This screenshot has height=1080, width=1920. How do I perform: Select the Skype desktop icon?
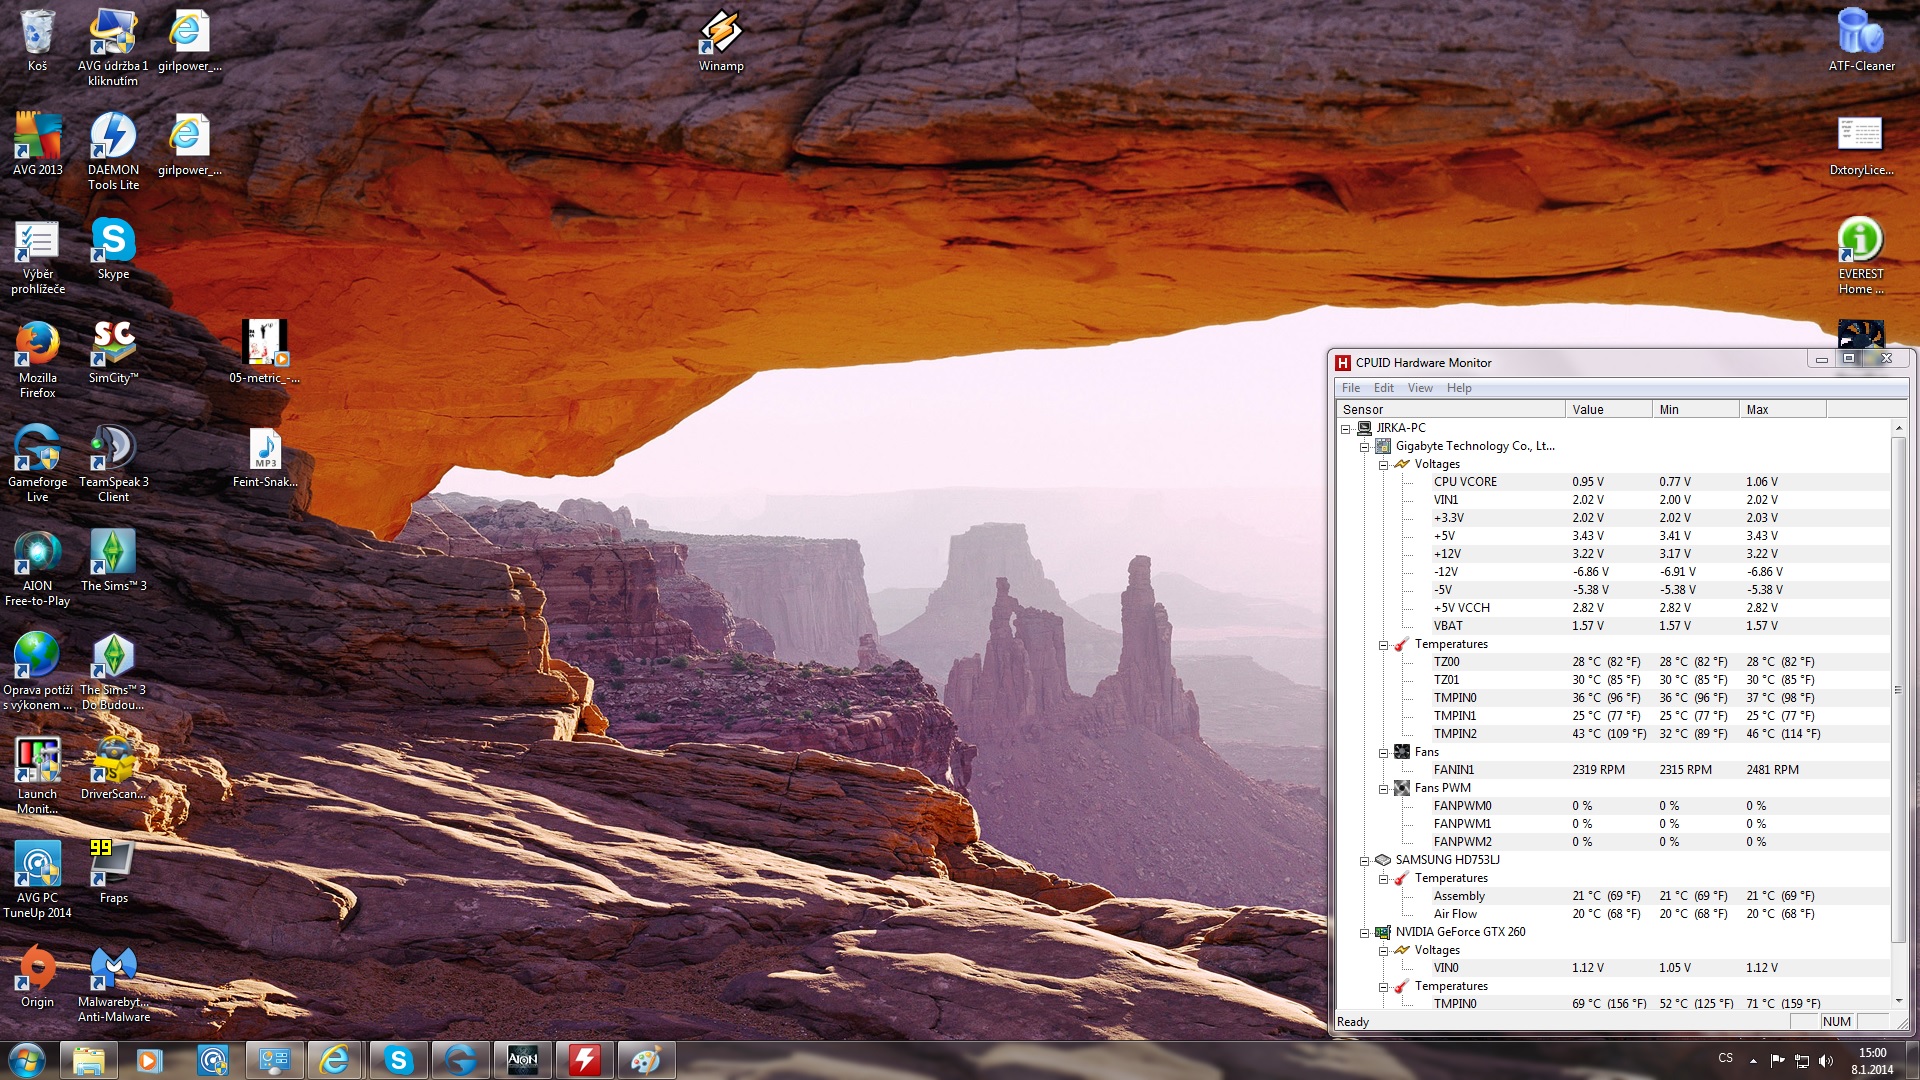click(113, 241)
